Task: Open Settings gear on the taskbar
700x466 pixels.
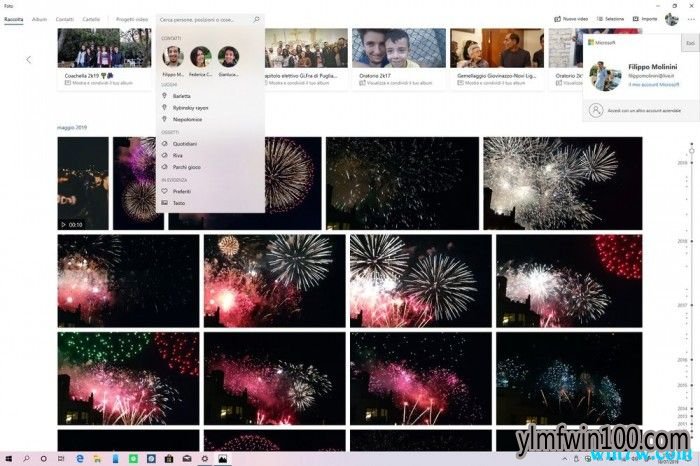Action: (x=205, y=458)
